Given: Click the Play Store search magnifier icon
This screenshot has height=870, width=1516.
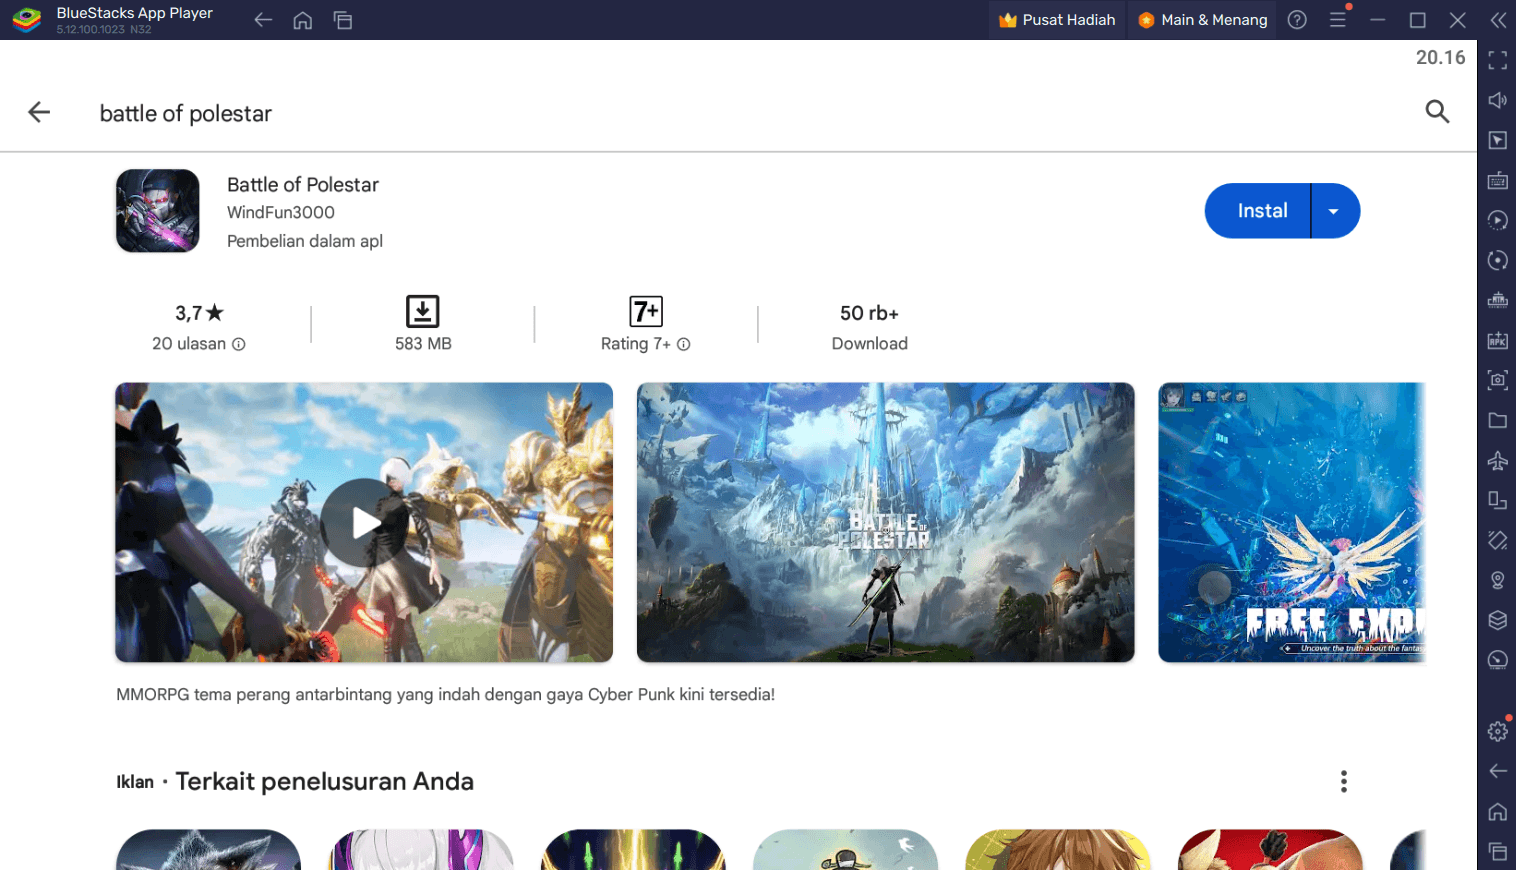Looking at the screenshot, I should pyautogui.click(x=1437, y=112).
